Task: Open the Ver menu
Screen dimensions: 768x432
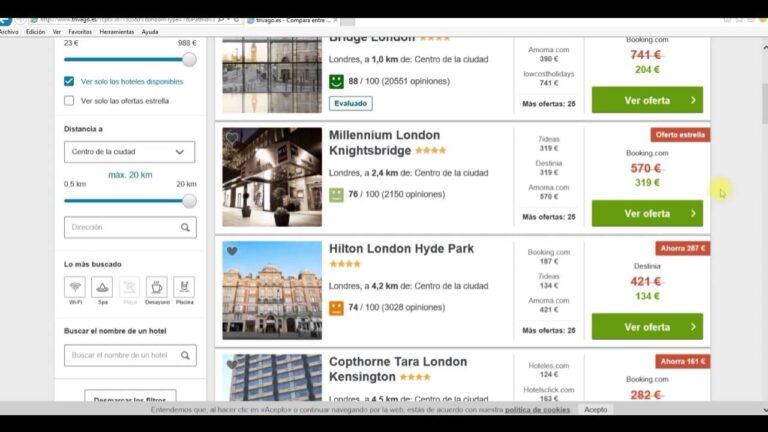Action: (x=57, y=32)
